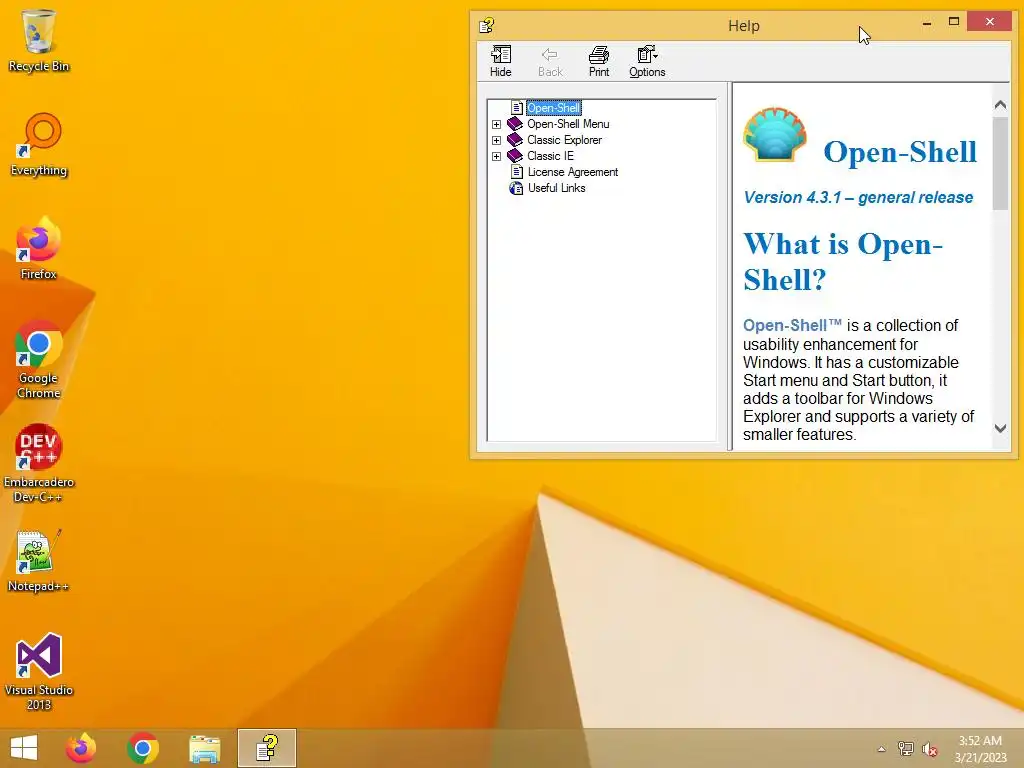Open the Windows Start button
This screenshot has height=768, width=1024.
pyautogui.click(x=24, y=748)
